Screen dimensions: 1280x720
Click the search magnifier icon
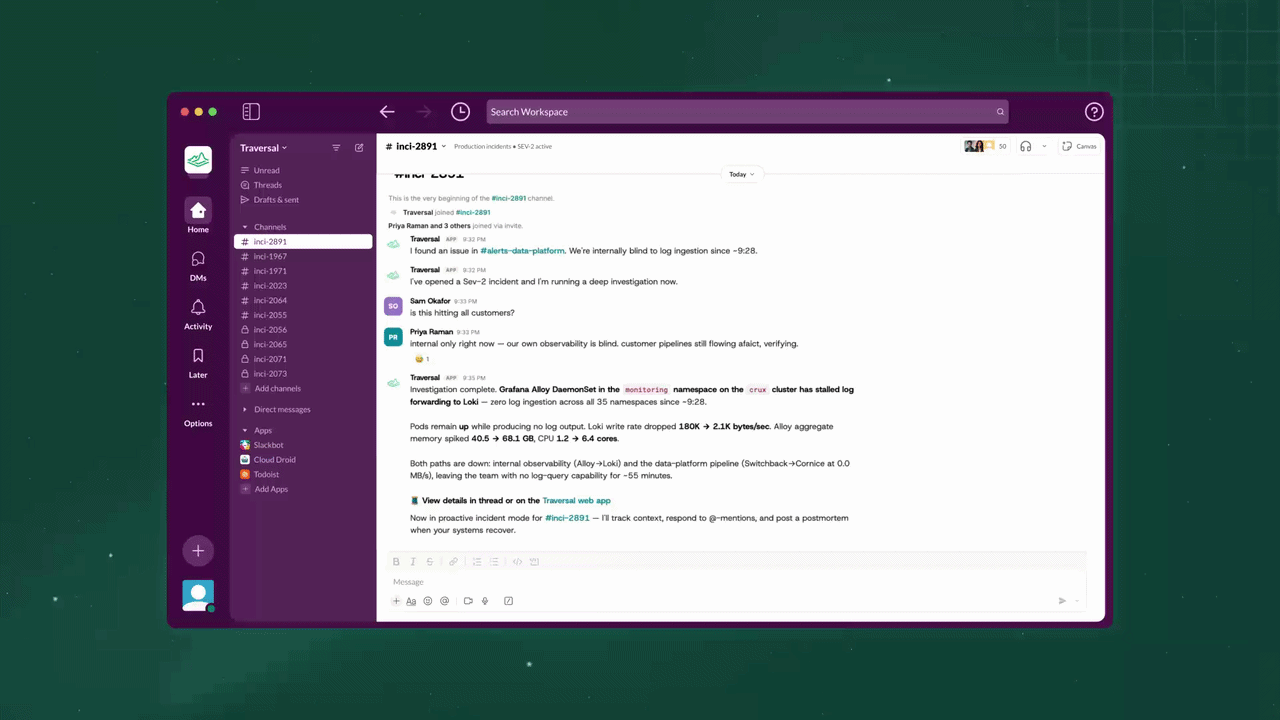pyautogui.click(x=999, y=112)
